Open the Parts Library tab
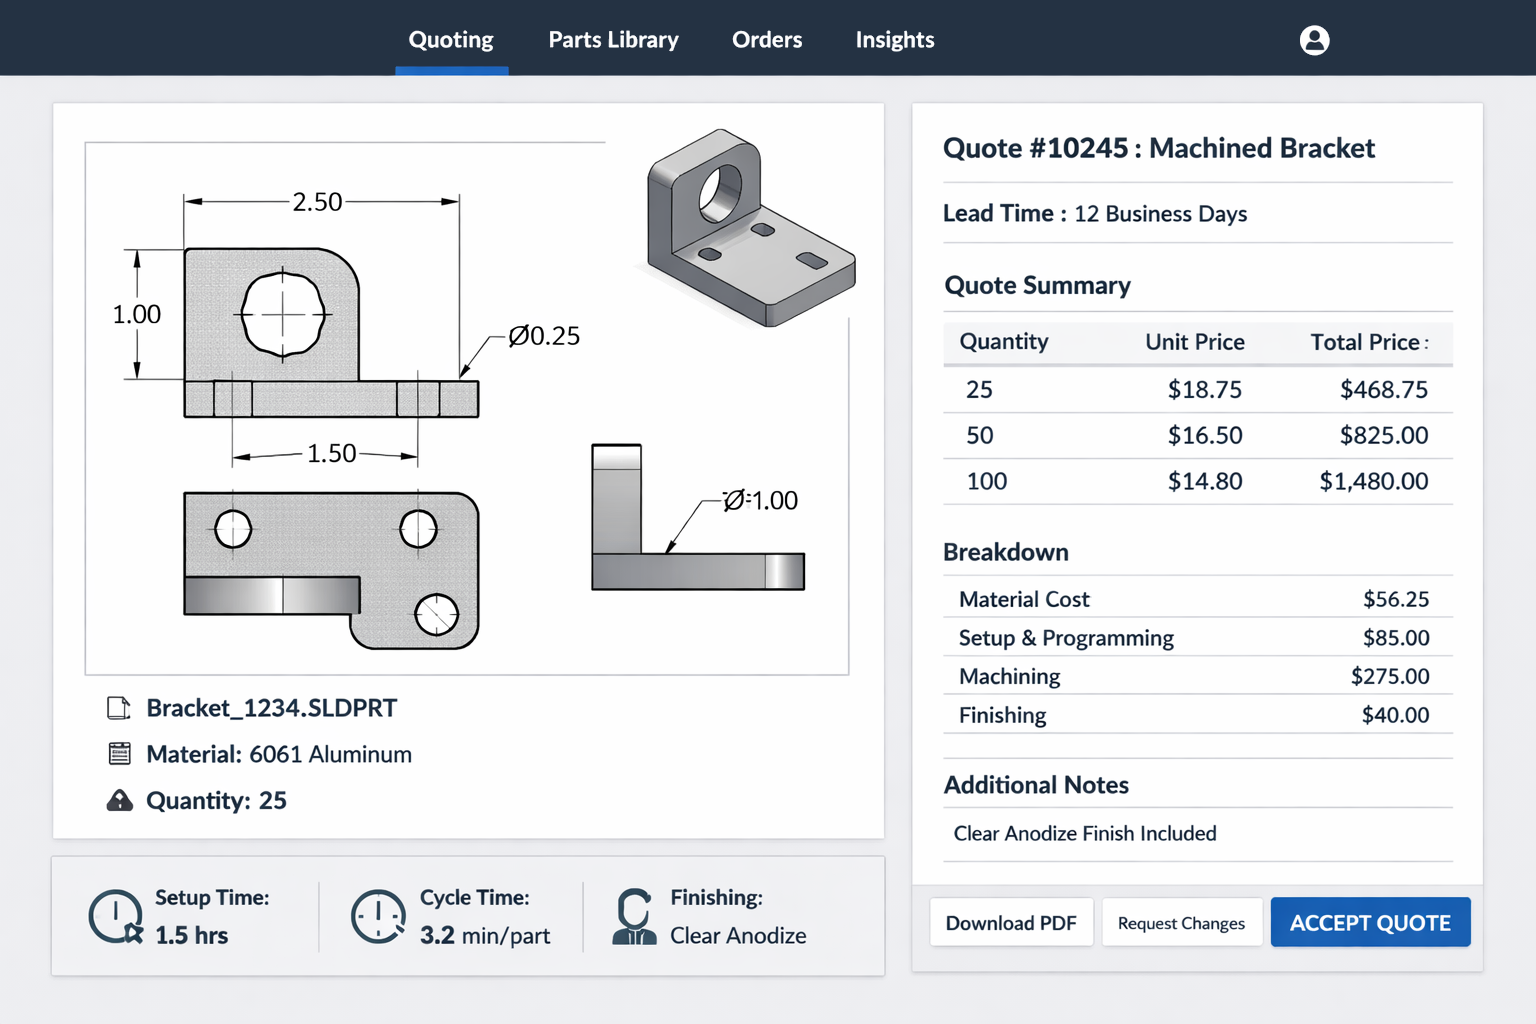This screenshot has height=1024, width=1536. tap(613, 40)
